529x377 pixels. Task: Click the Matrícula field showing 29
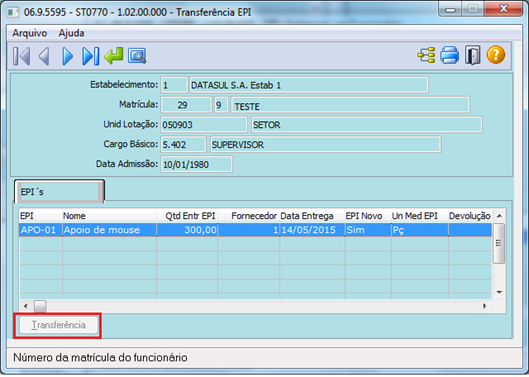point(186,105)
